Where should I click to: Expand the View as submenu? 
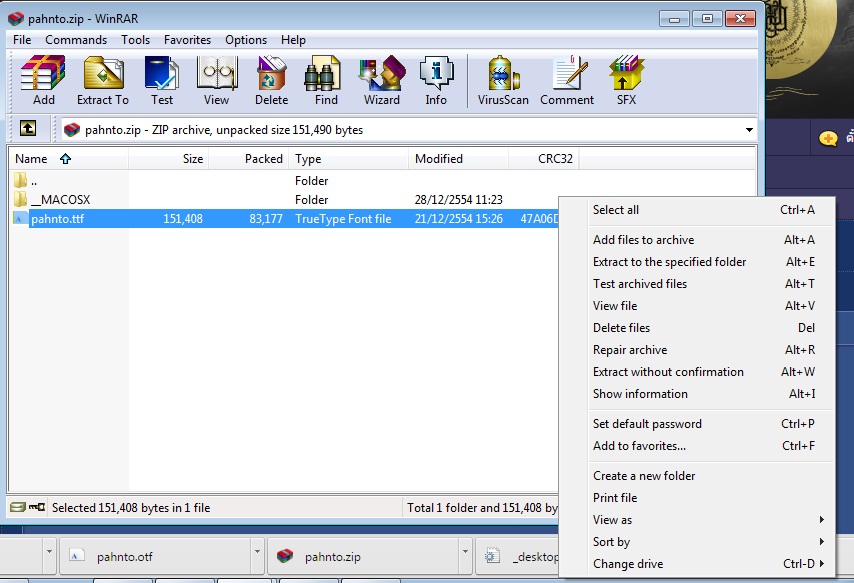tap(822, 519)
